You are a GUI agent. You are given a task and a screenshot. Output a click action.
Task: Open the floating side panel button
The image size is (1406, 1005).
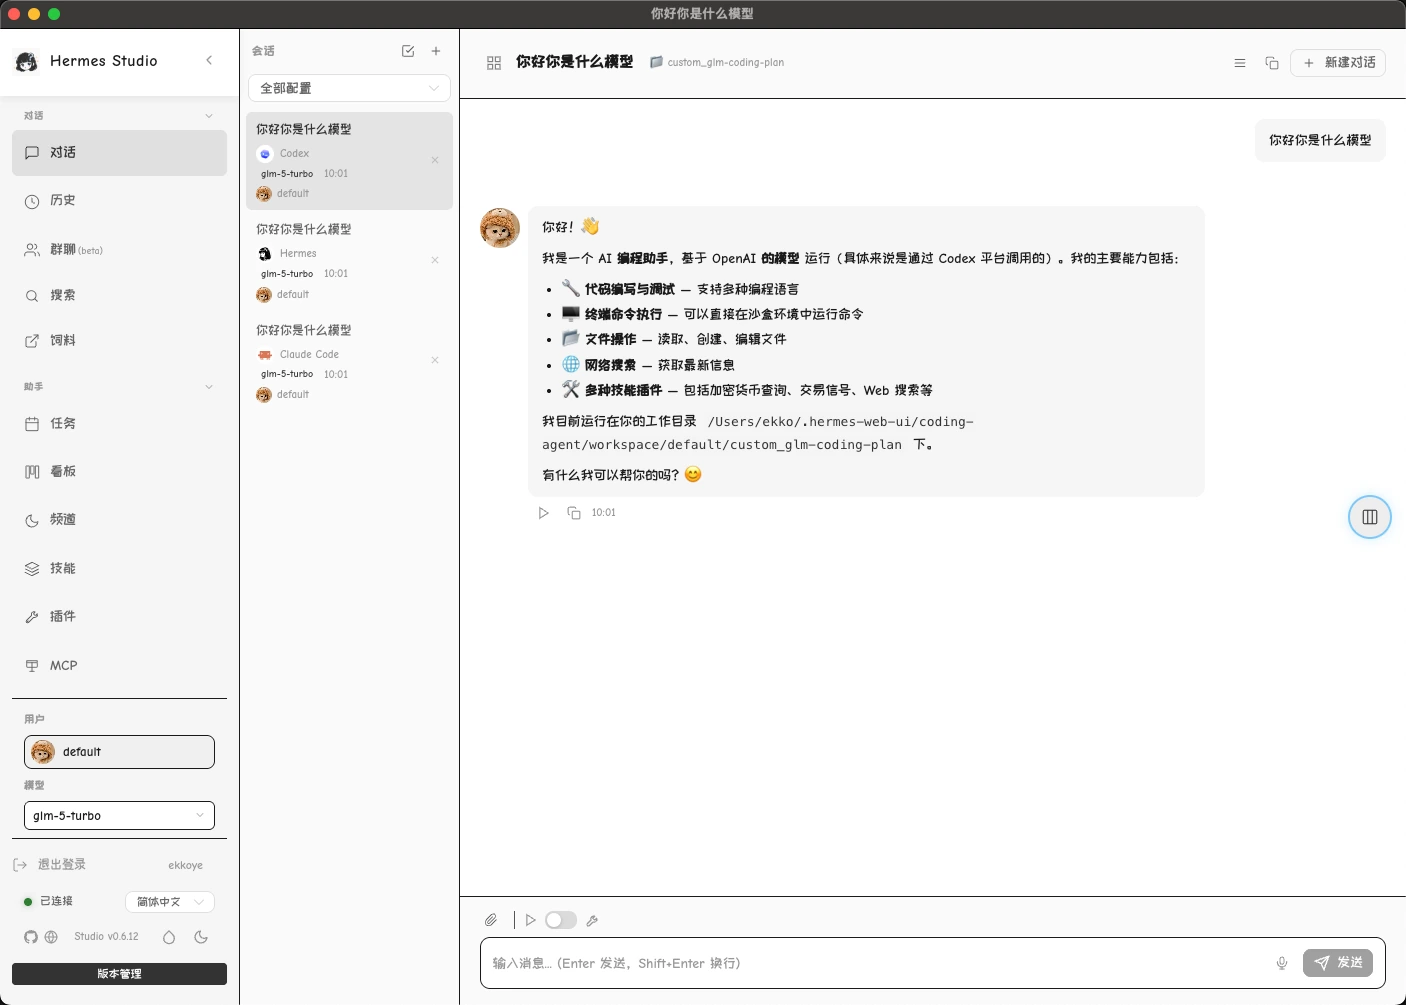pyautogui.click(x=1370, y=517)
